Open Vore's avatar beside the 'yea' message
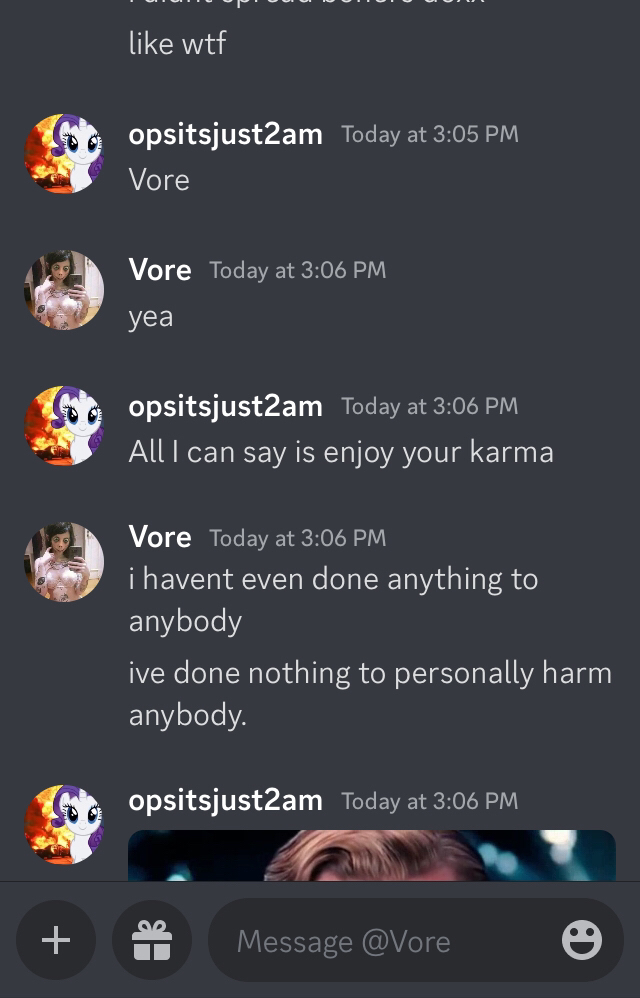 (x=64, y=290)
